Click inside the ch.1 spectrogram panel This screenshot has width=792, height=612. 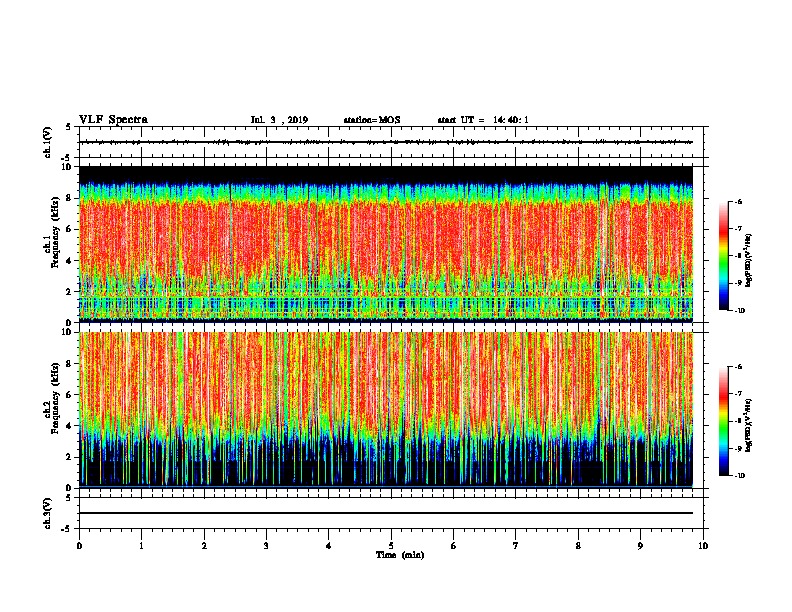(386, 244)
